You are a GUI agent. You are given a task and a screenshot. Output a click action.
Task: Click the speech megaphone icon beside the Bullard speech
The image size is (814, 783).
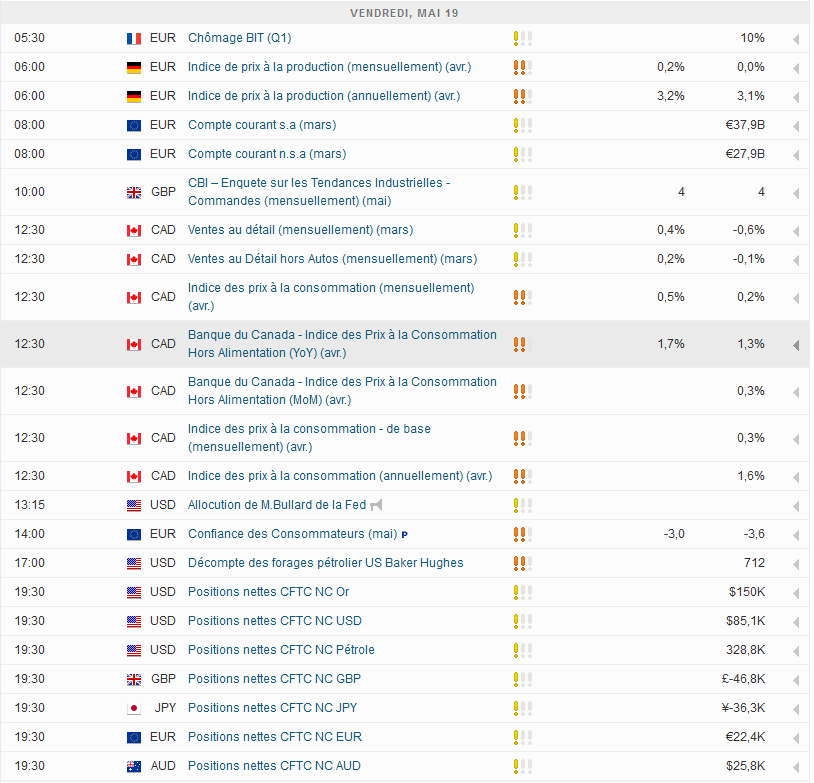point(376,505)
